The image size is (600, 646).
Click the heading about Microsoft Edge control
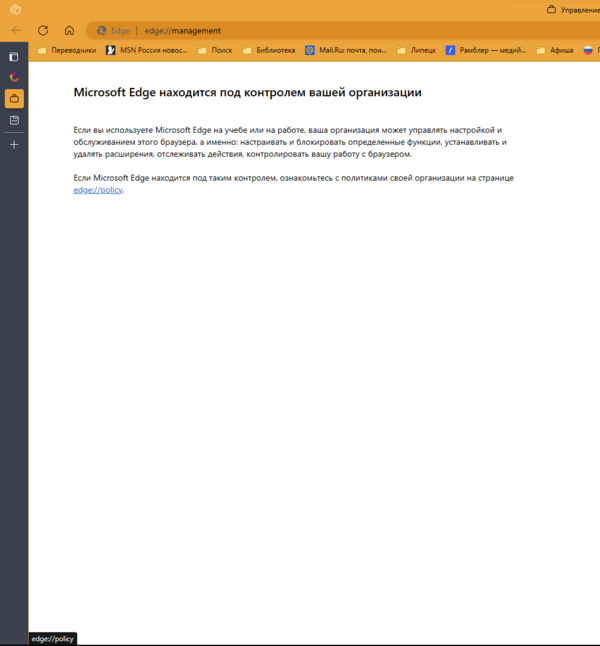pyautogui.click(x=247, y=92)
